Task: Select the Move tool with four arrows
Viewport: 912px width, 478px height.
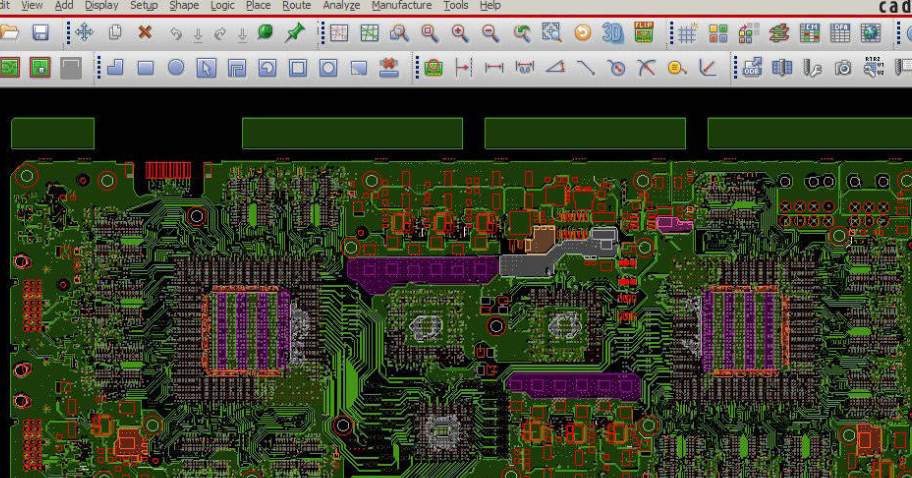Action: click(x=84, y=33)
